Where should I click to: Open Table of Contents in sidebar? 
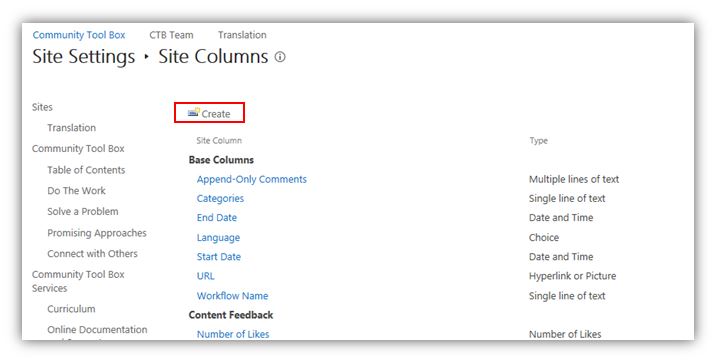tap(86, 170)
